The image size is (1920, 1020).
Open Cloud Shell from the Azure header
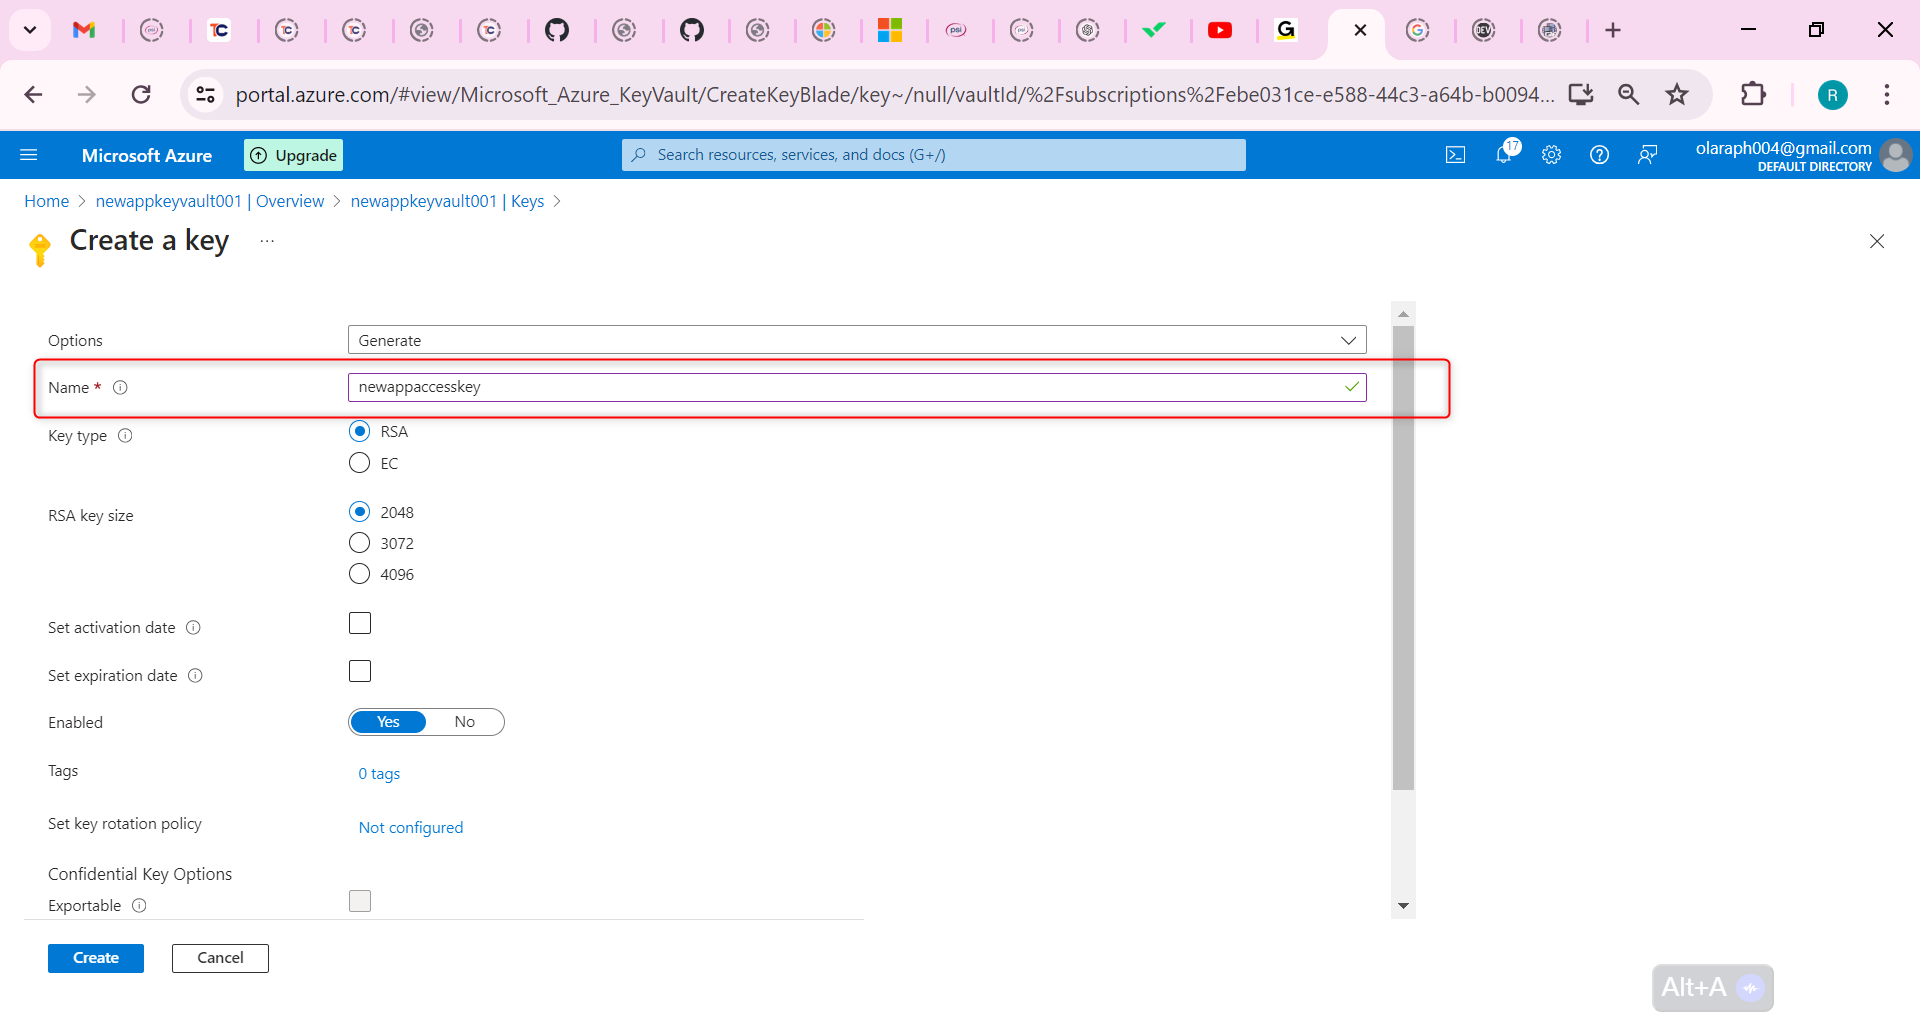[x=1455, y=155]
